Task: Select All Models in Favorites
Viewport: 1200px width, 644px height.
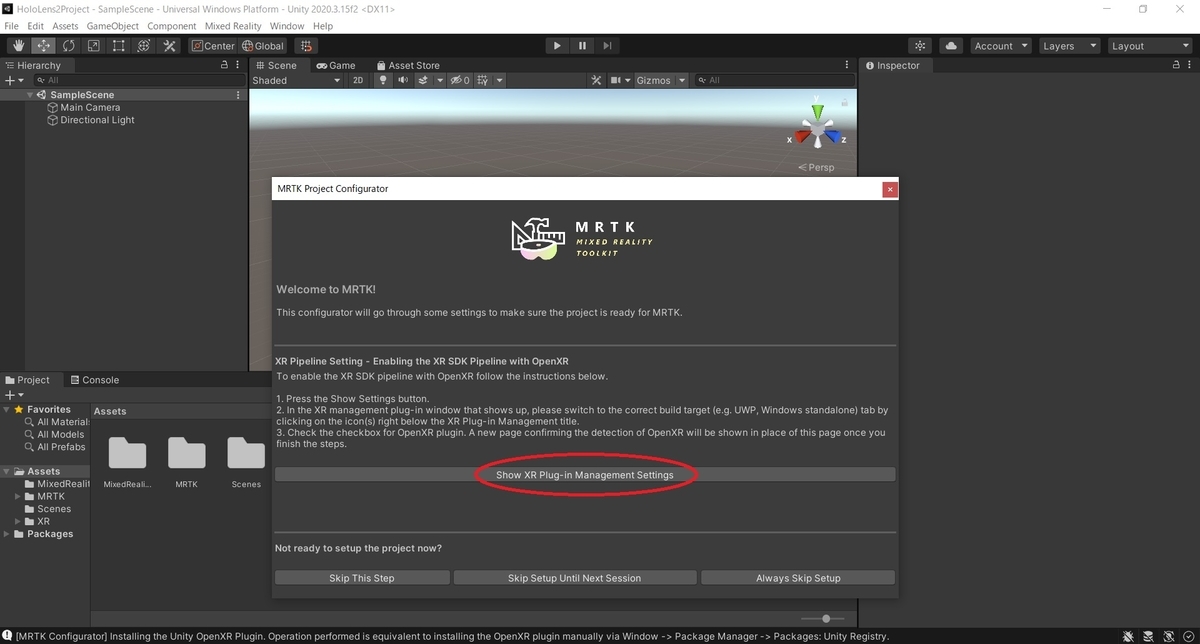Action: click(56, 434)
